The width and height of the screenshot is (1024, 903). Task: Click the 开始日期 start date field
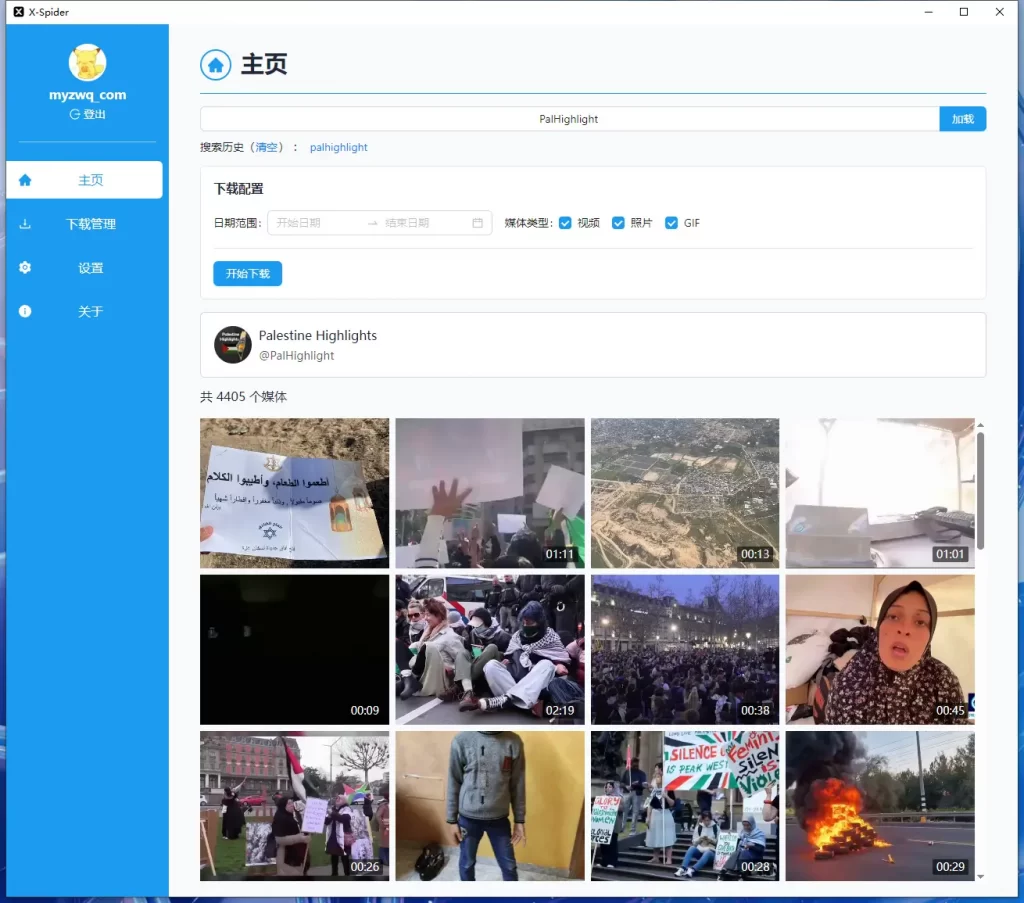(x=317, y=223)
